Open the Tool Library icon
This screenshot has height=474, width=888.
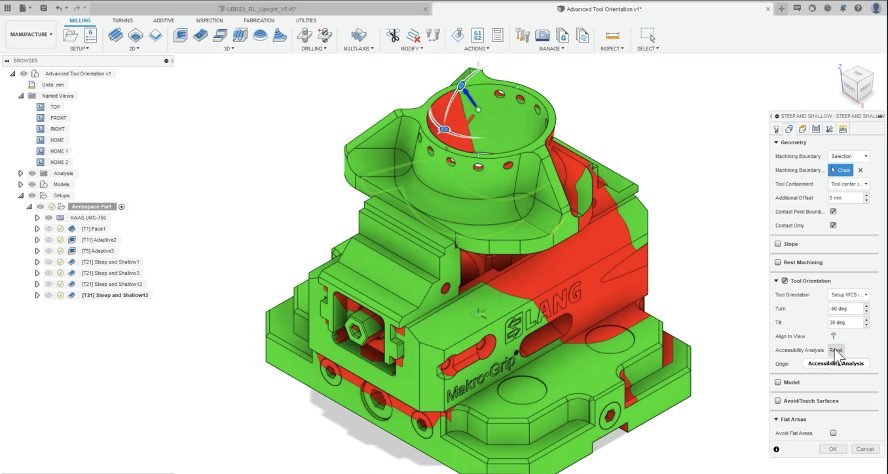(x=522, y=35)
